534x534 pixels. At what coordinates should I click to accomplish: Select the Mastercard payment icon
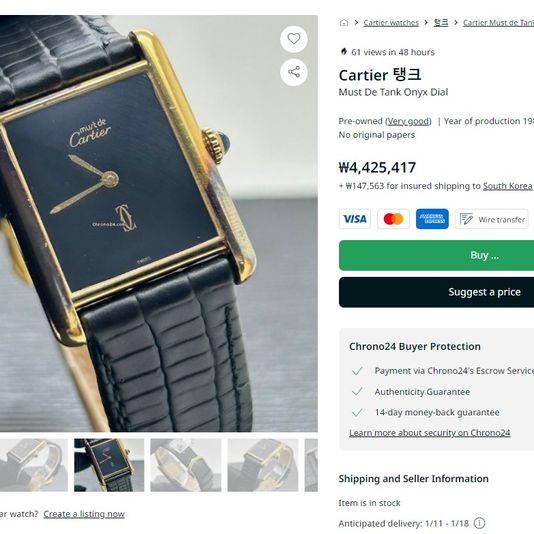tap(393, 219)
